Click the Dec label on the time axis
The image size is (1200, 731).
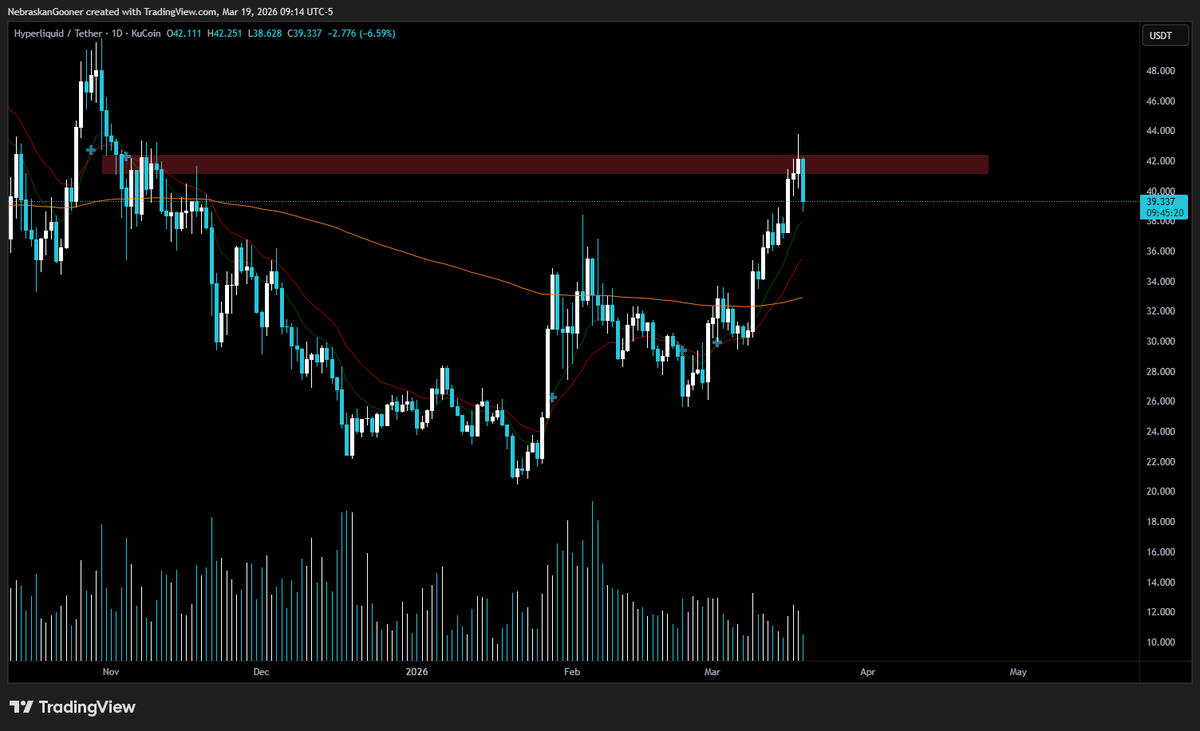[261, 673]
